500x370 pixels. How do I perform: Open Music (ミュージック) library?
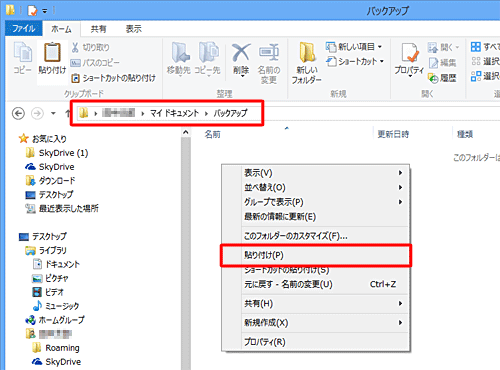click(56, 306)
